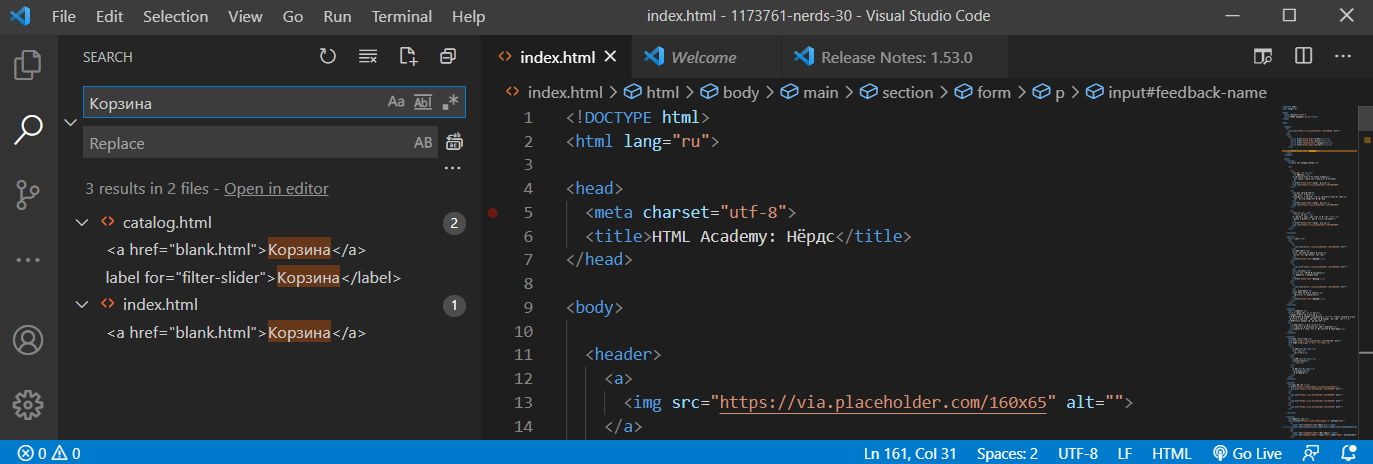Collapse the Replace field chevron
The image size is (1373, 464).
(x=70, y=122)
